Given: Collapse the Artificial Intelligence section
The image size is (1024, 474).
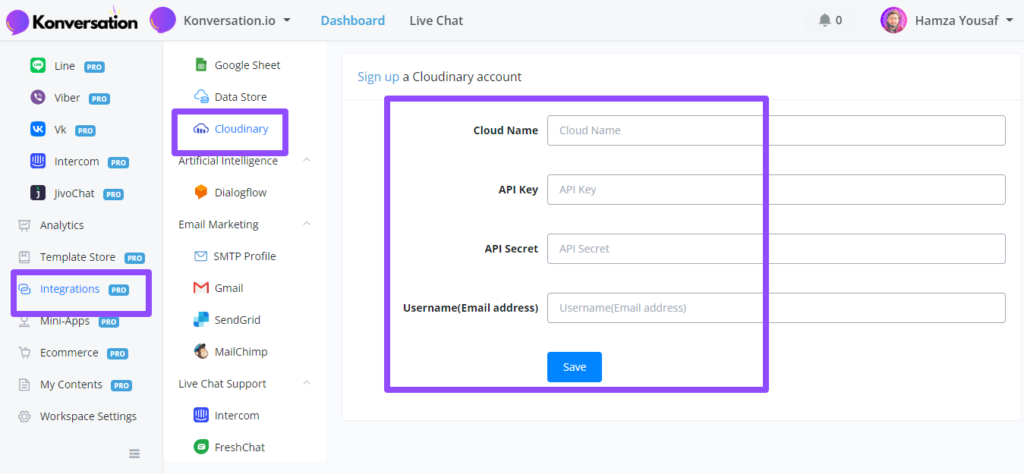Looking at the screenshot, I should click(x=307, y=160).
